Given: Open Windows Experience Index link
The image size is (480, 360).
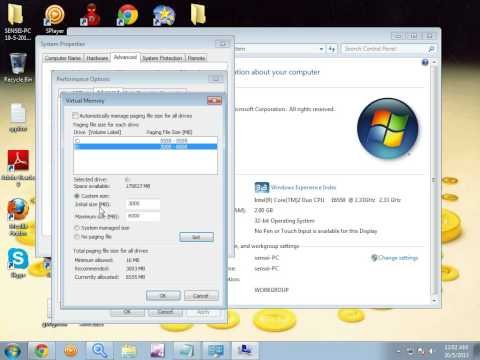Looking at the screenshot, I should pos(303,187).
